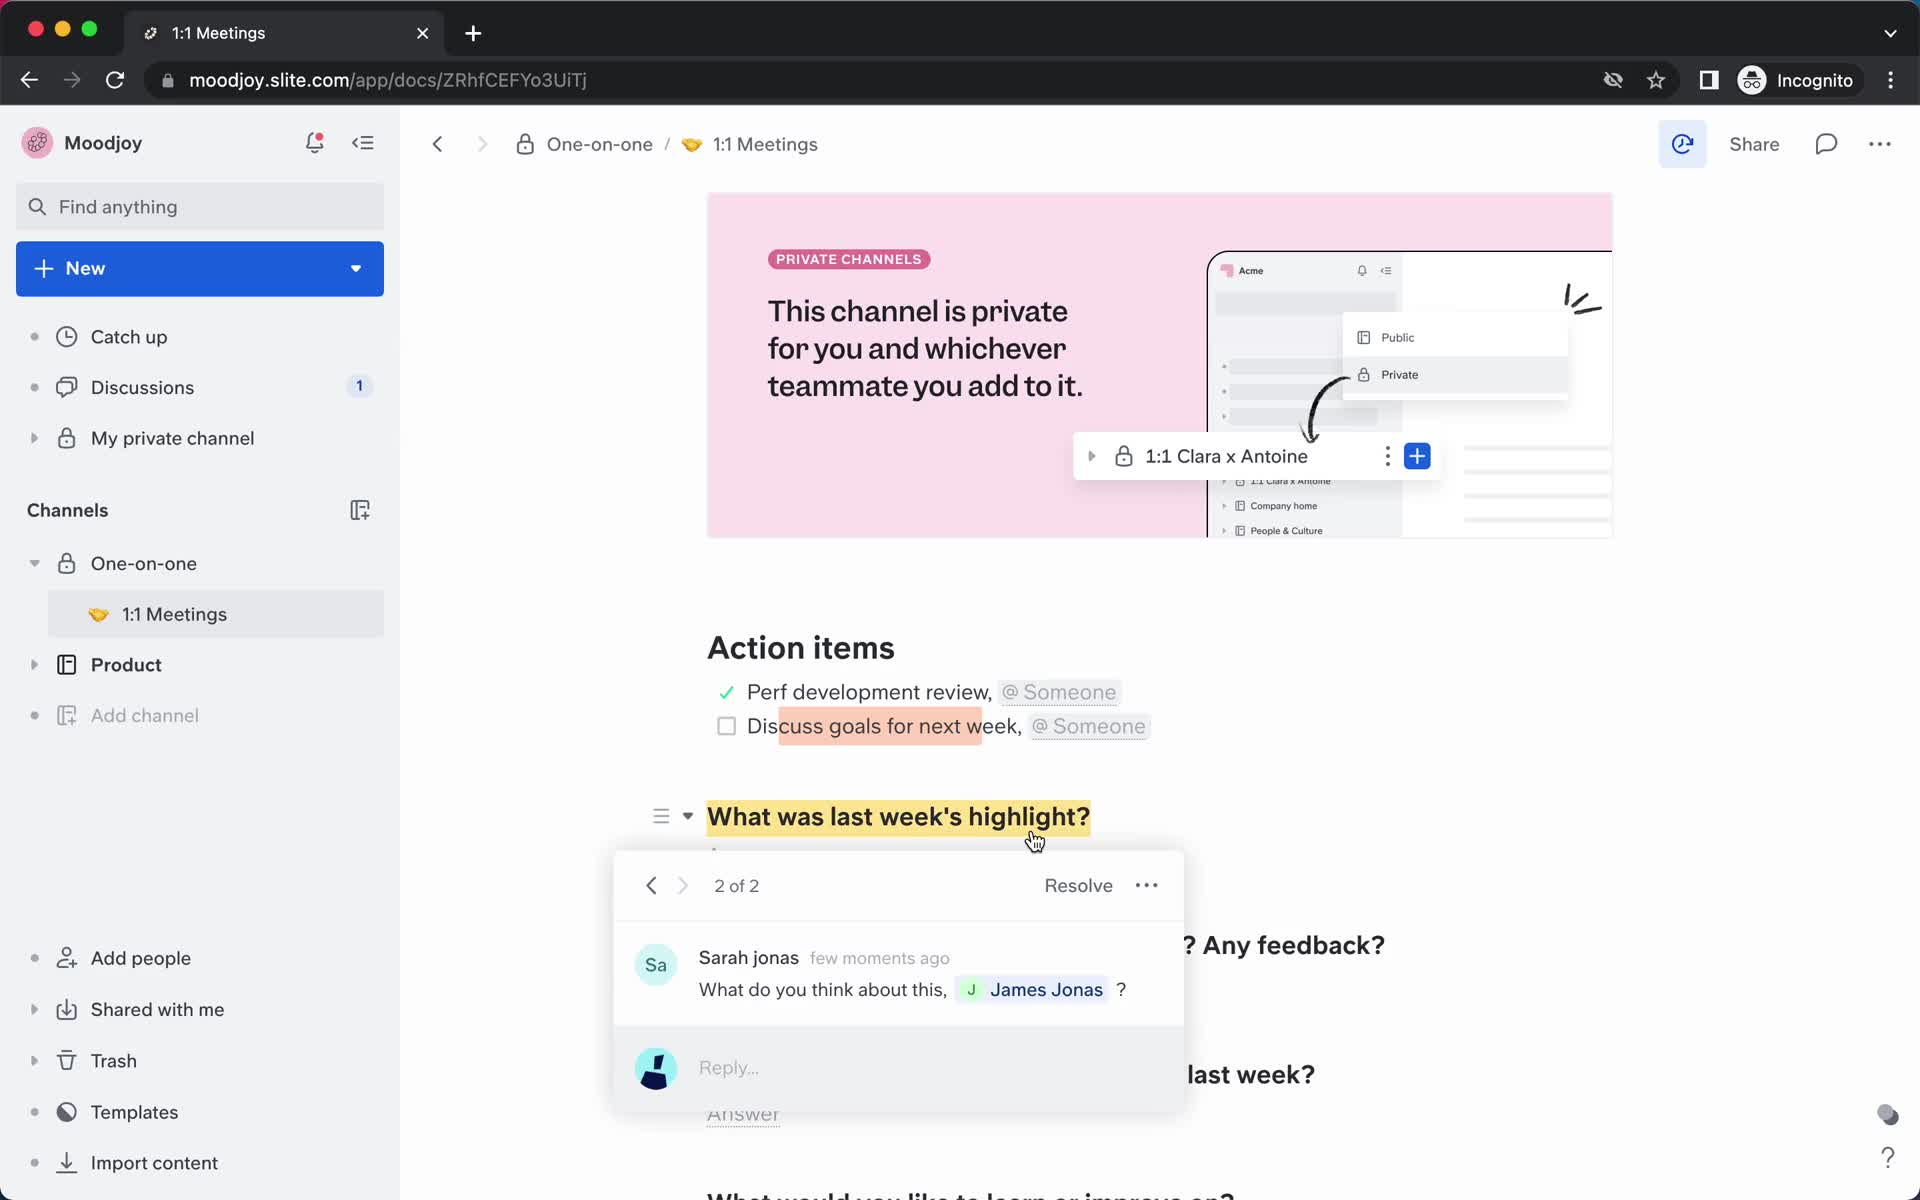Viewport: 1920px width, 1200px height.
Task: Collapse the 1:1 Meetings question section
Action: click(x=687, y=817)
